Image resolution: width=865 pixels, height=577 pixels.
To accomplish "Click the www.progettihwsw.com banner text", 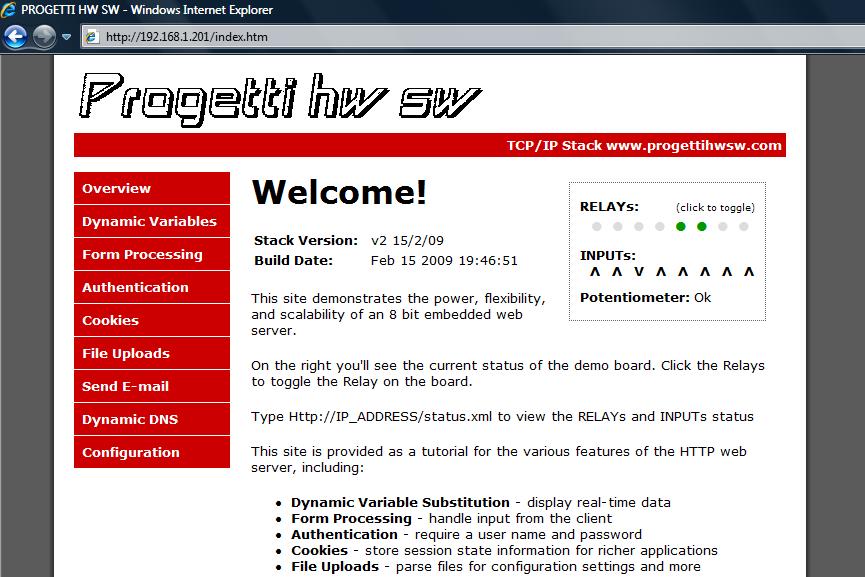I will [x=693, y=146].
